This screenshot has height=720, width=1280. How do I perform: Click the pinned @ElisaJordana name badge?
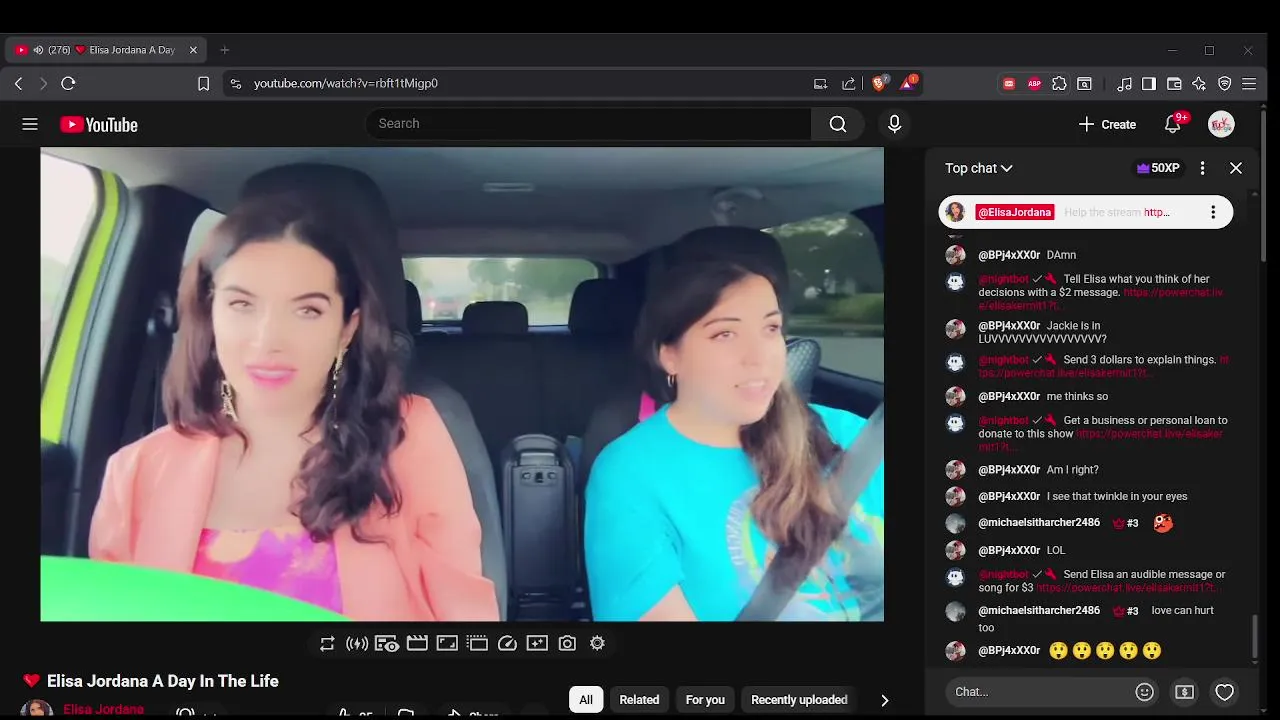click(x=1014, y=212)
